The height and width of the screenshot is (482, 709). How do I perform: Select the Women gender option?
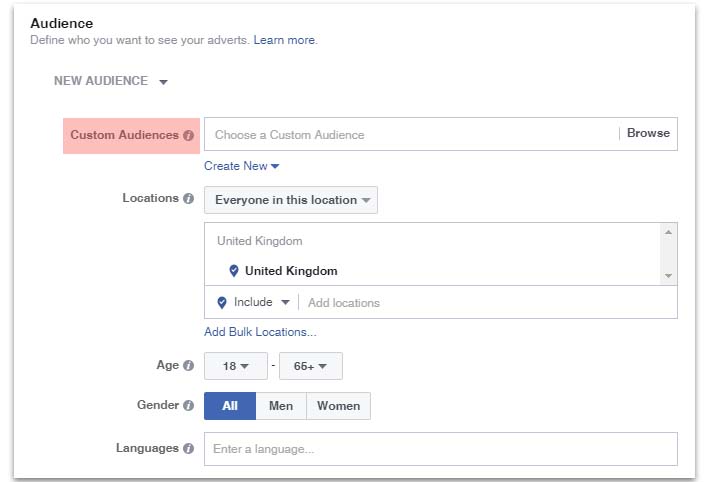point(339,406)
